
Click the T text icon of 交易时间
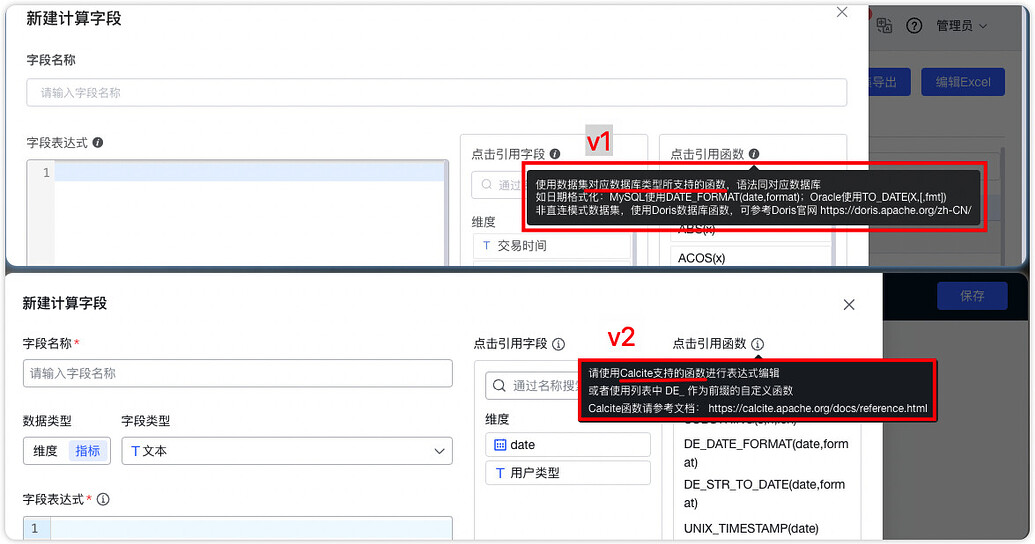tap(486, 246)
